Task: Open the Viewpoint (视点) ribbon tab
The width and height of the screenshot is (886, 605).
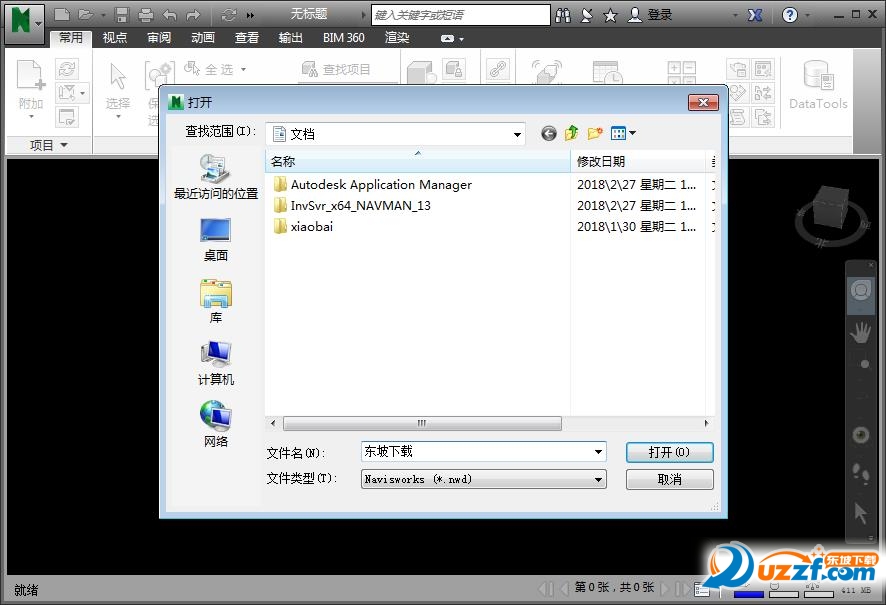Action: tap(115, 37)
